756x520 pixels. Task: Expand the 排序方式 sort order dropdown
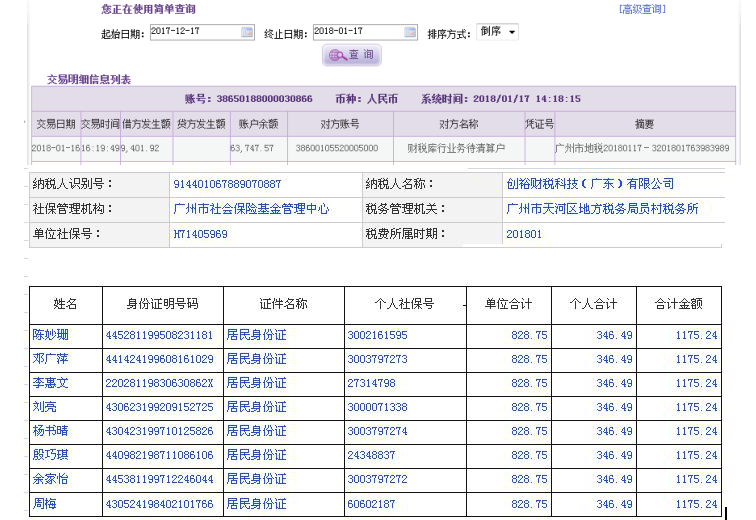point(497,32)
